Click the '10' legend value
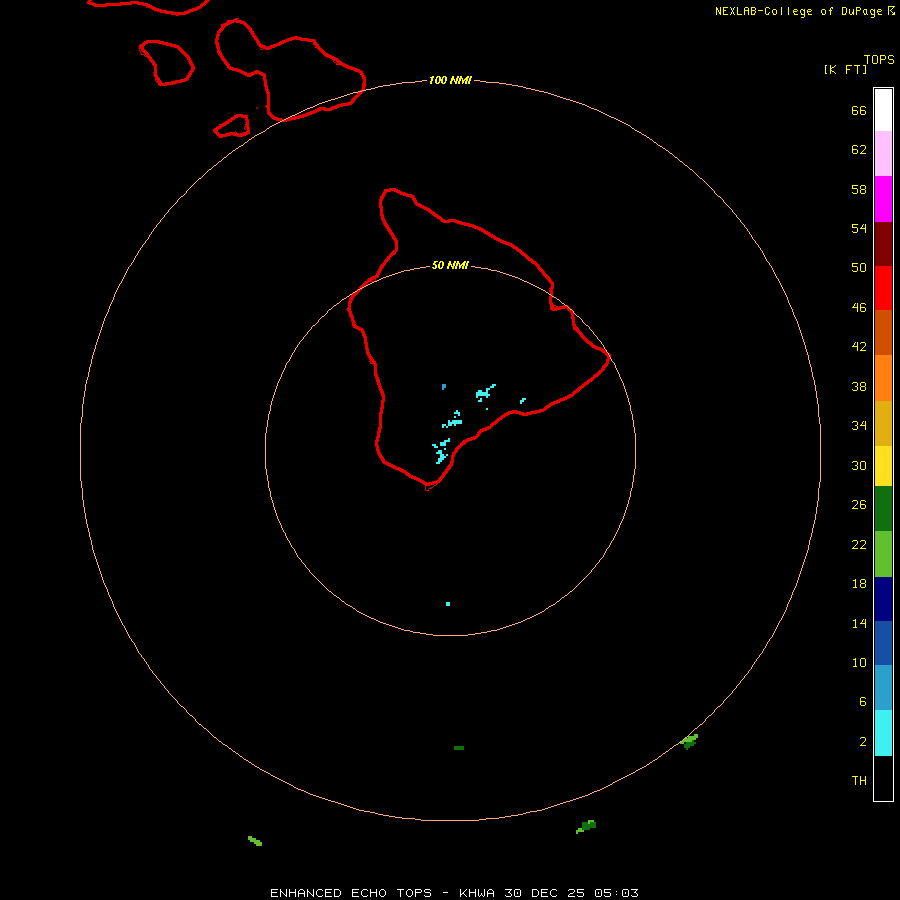 tap(859, 662)
